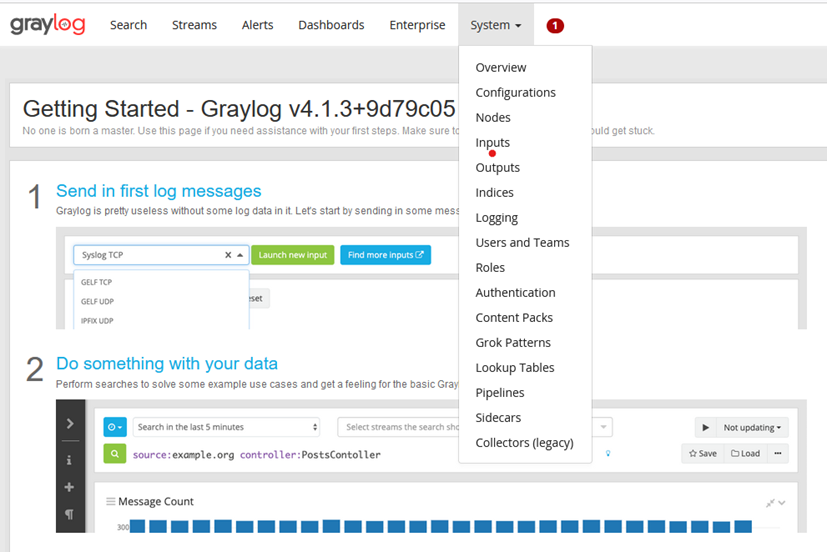Screen dimensions: 827x552
Task: Clear the Syslog TCP selection with X
Action: pyautogui.click(x=228, y=255)
